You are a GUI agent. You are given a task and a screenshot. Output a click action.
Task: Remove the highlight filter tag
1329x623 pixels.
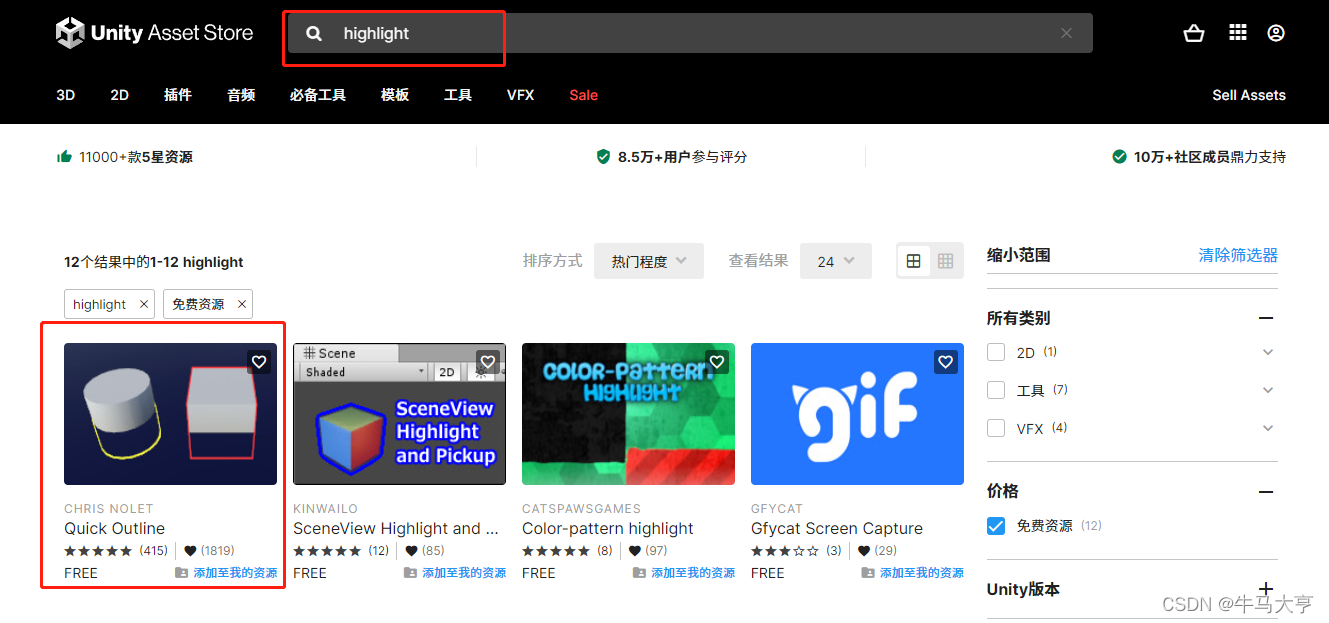pos(144,304)
